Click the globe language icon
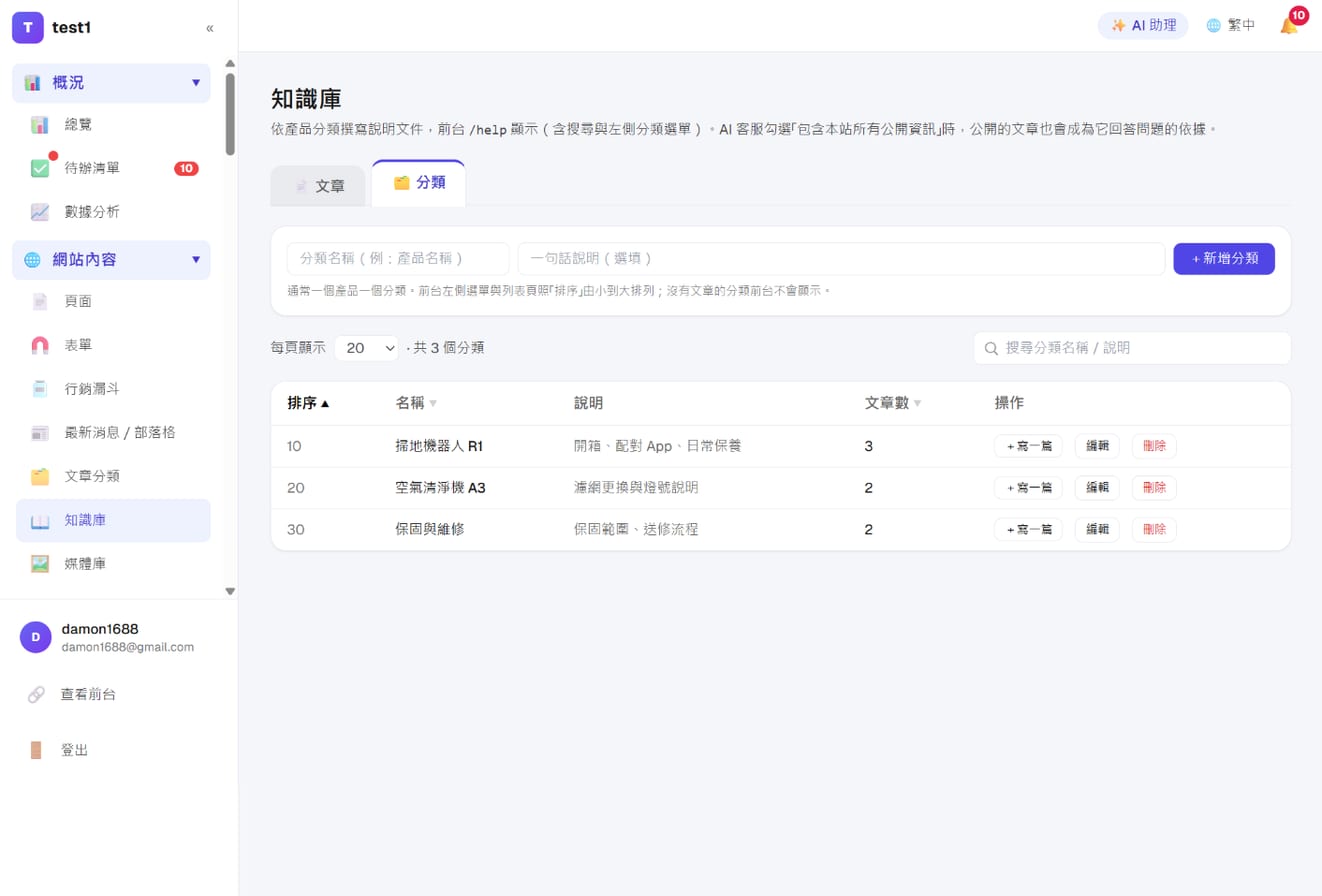Screen dimensions: 1322x896 click(x=1213, y=26)
